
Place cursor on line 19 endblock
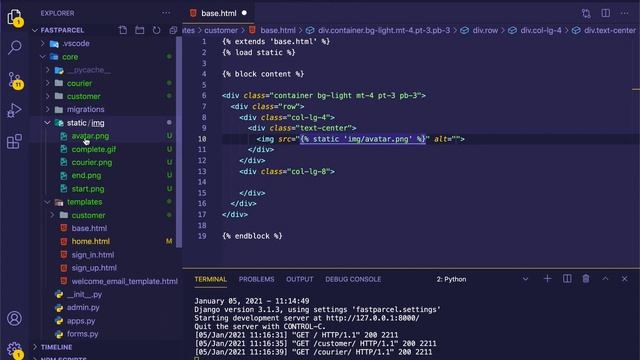click(252, 236)
